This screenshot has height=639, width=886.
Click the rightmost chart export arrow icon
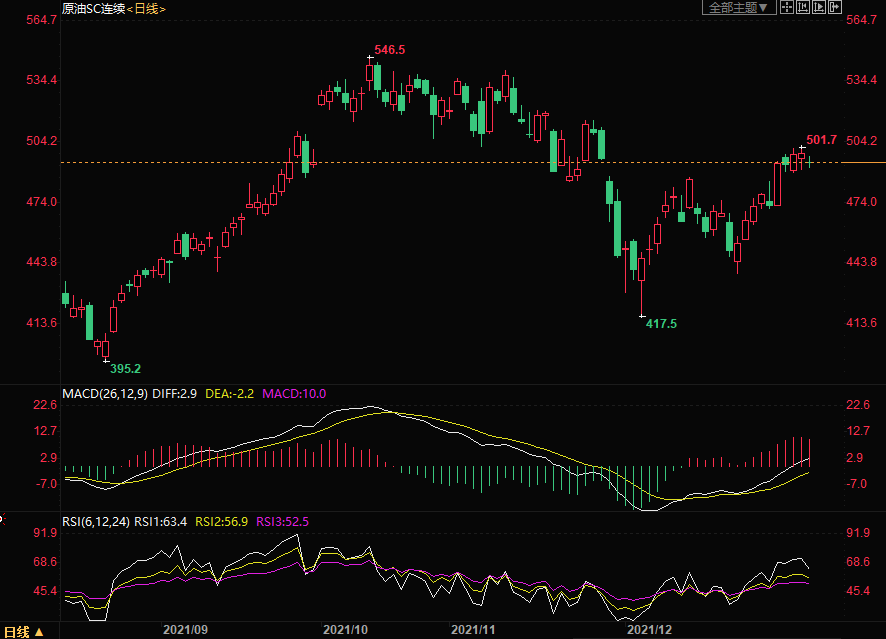tap(833, 8)
